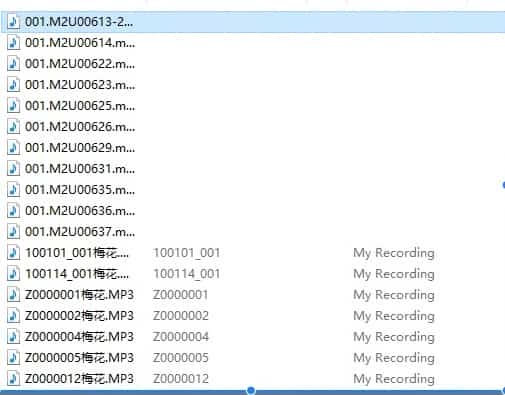Click title cell 100114_001
This screenshot has width=505, height=395.
[187, 274]
